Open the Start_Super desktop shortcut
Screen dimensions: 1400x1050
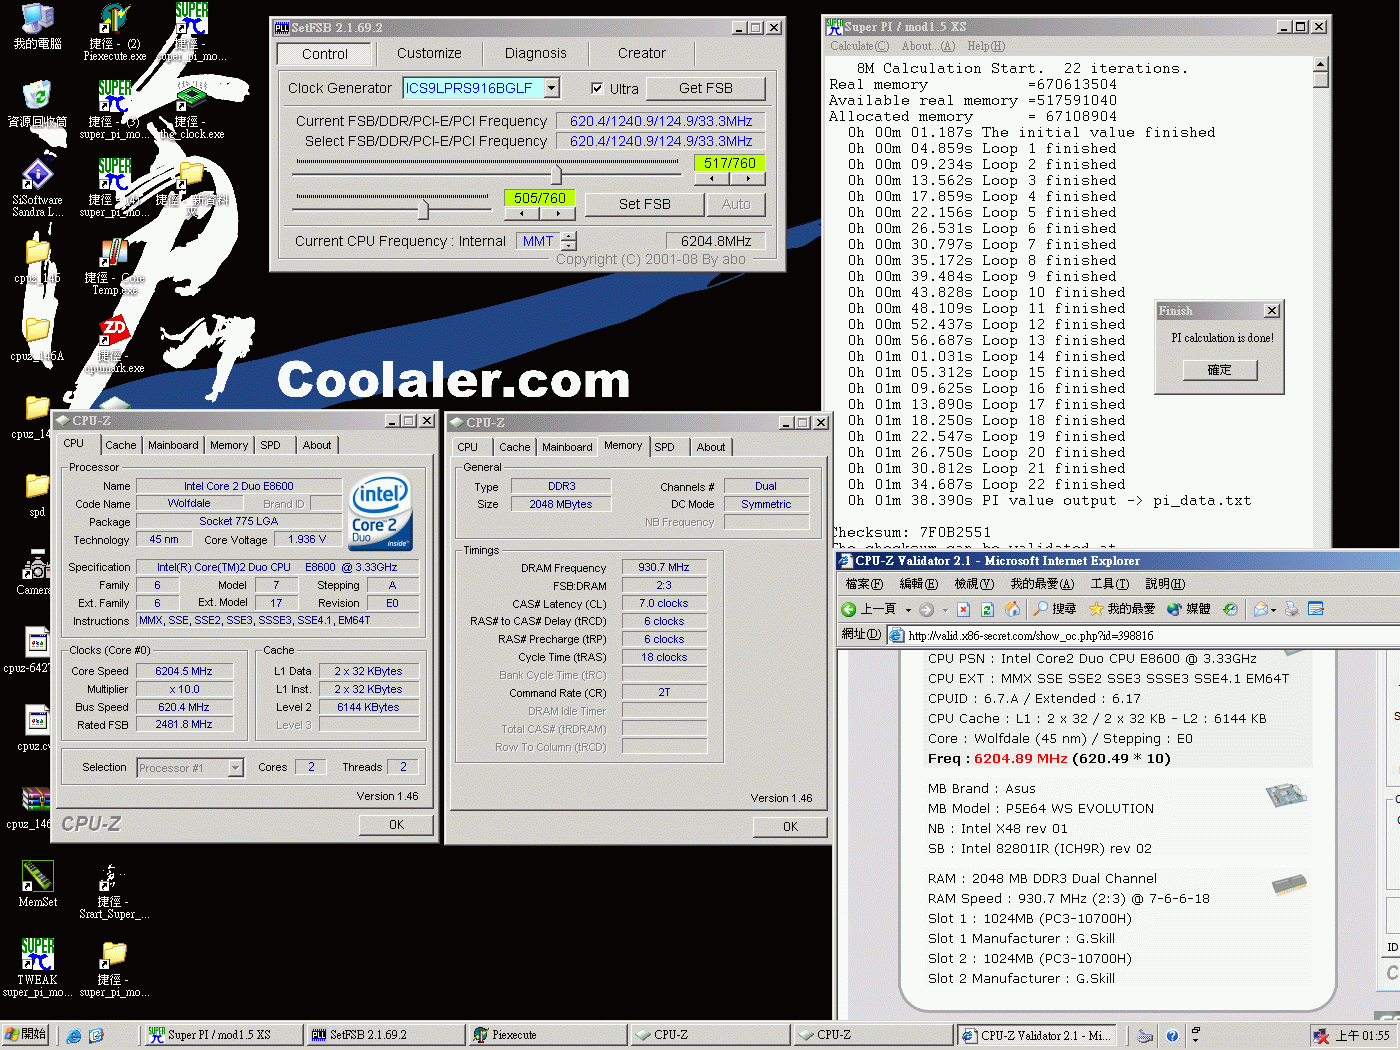point(114,892)
